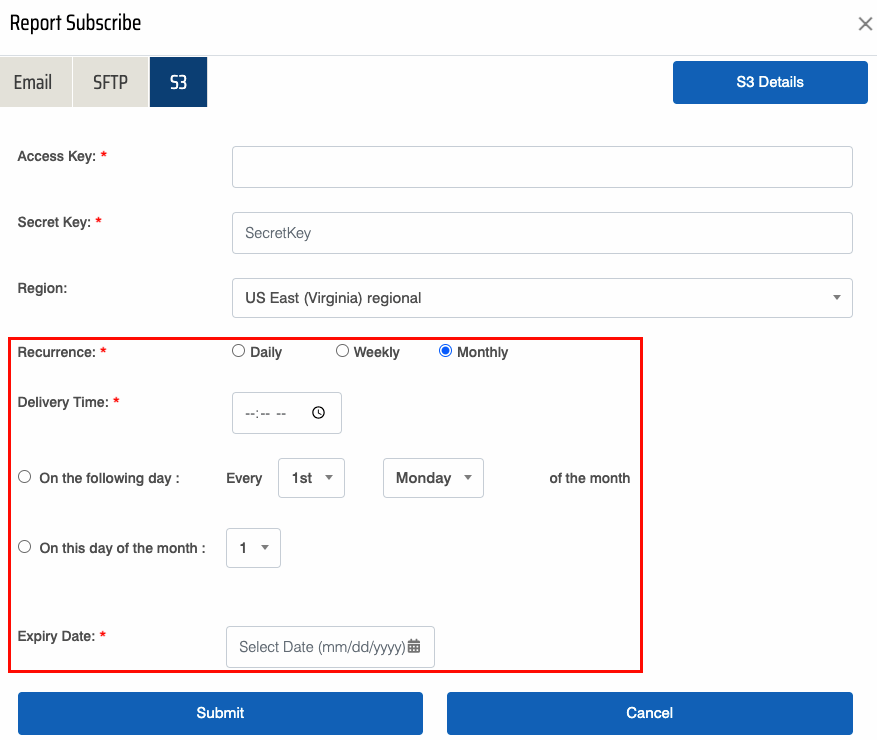Enable the 'On the following day' option
The image size is (877, 740).
tap(25, 477)
